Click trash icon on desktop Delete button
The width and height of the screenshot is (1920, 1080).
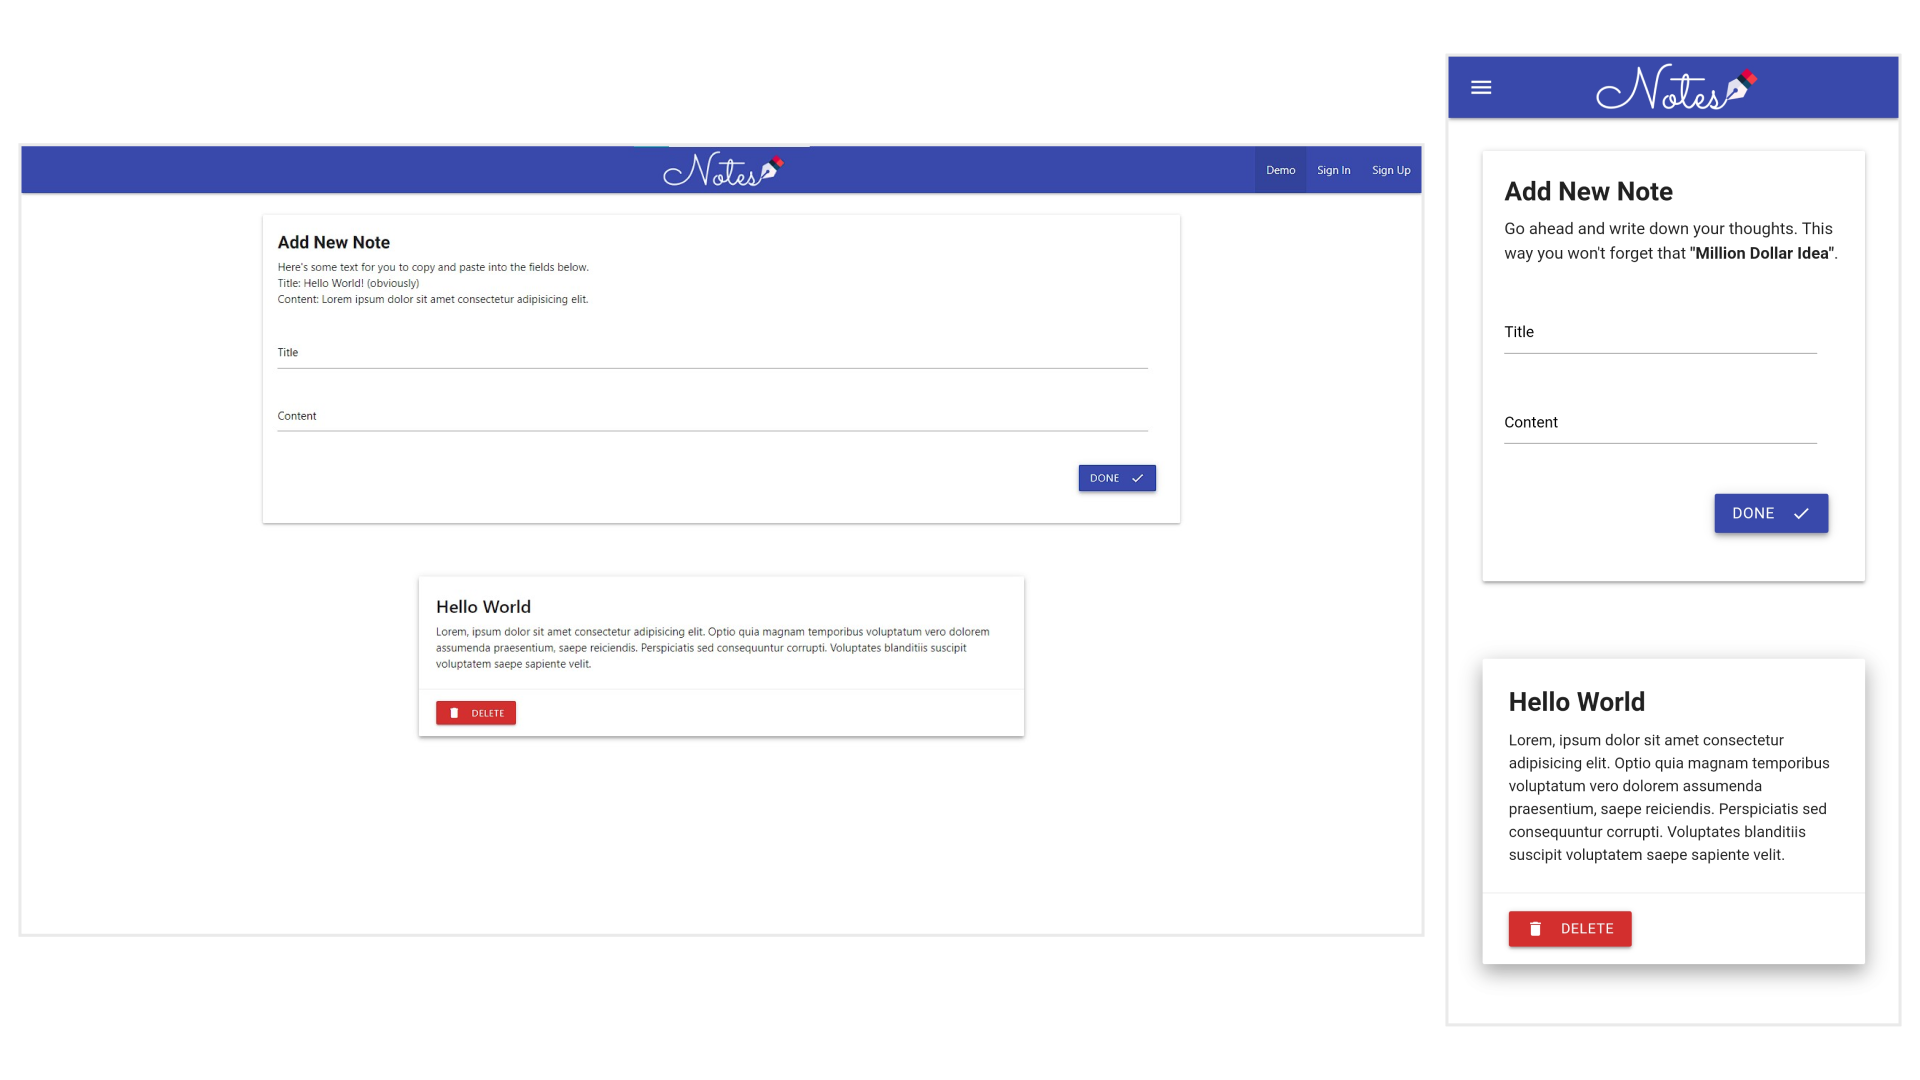click(454, 713)
